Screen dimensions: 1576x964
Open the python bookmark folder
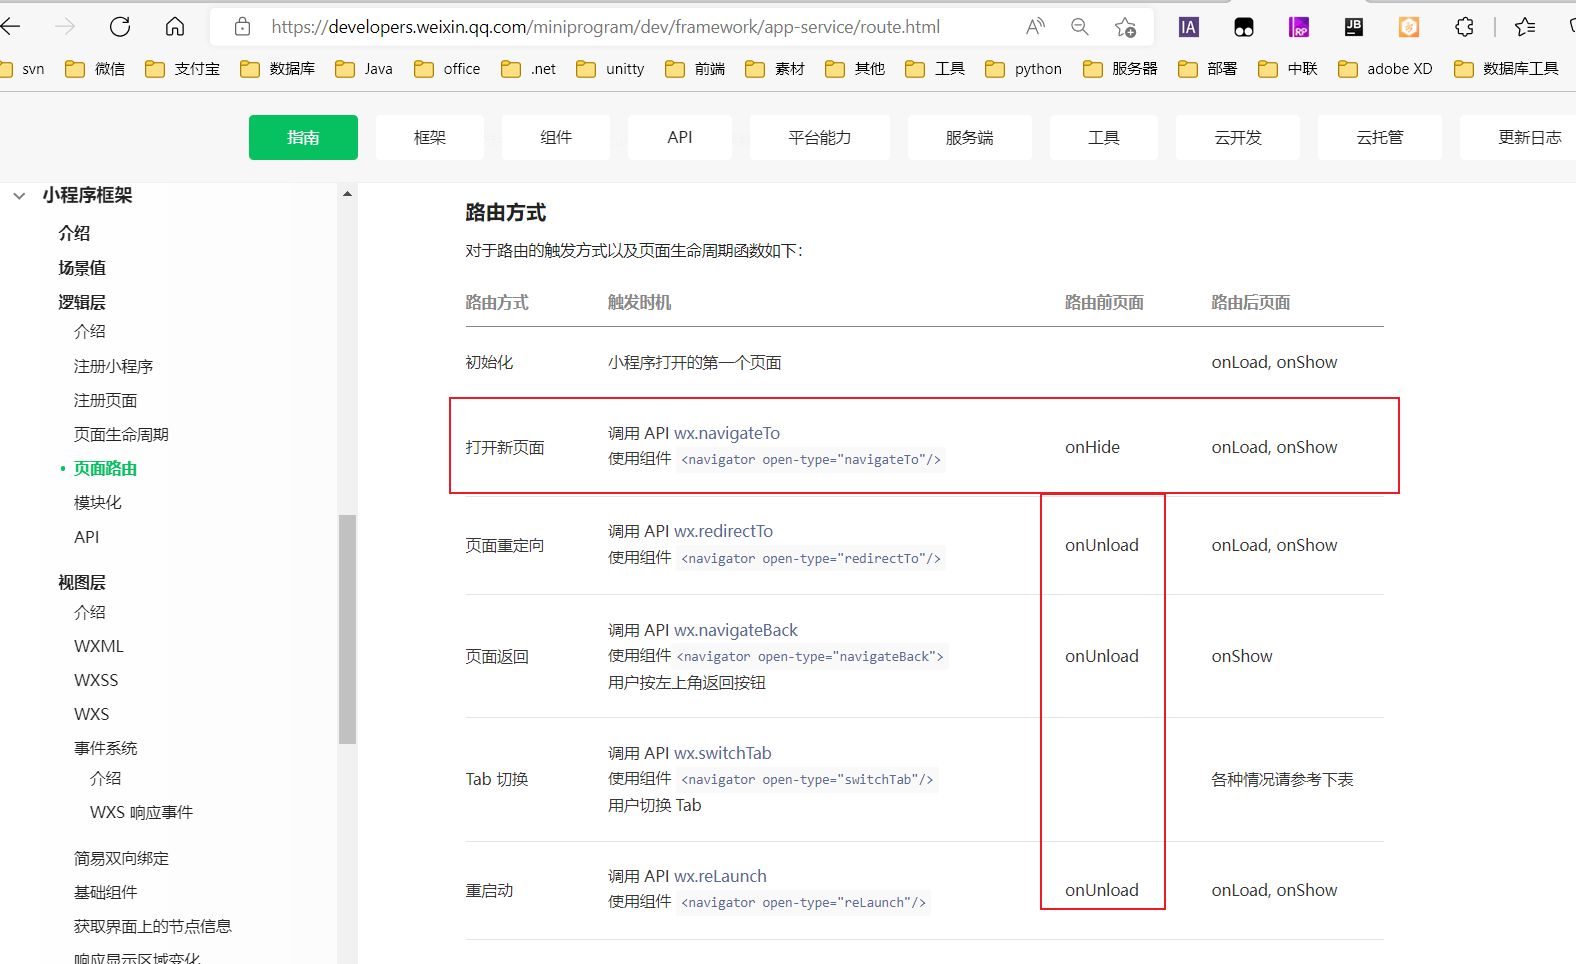pyautogui.click(x=1023, y=68)
